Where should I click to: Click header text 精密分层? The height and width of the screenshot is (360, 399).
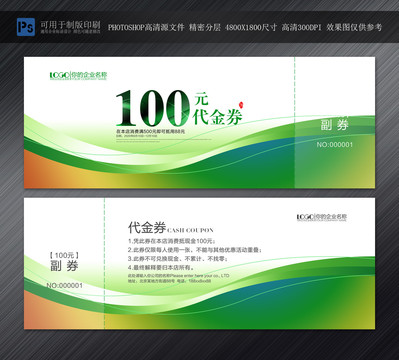[205, 28]
